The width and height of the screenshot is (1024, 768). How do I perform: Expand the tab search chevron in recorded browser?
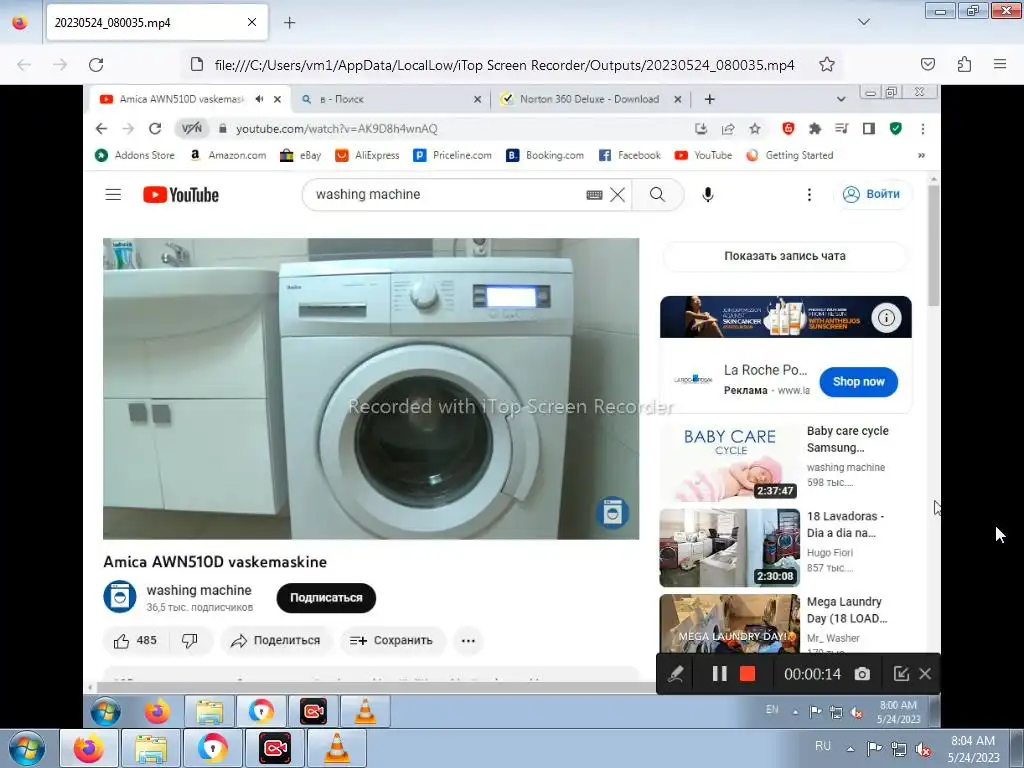pos(841,99)
